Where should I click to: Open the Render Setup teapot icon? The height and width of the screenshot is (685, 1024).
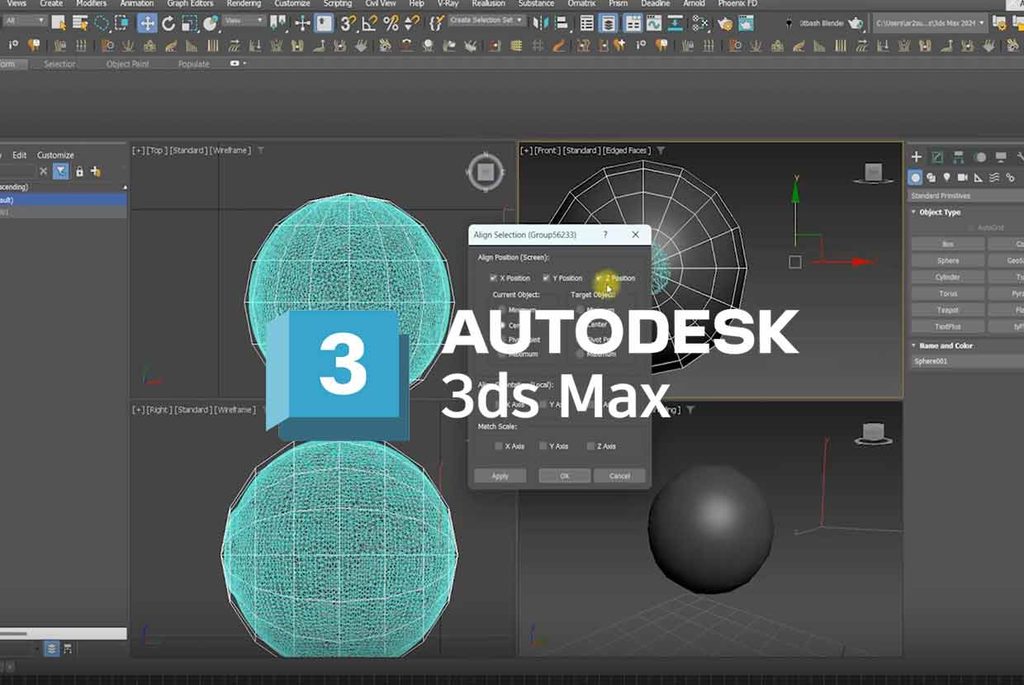725,24
